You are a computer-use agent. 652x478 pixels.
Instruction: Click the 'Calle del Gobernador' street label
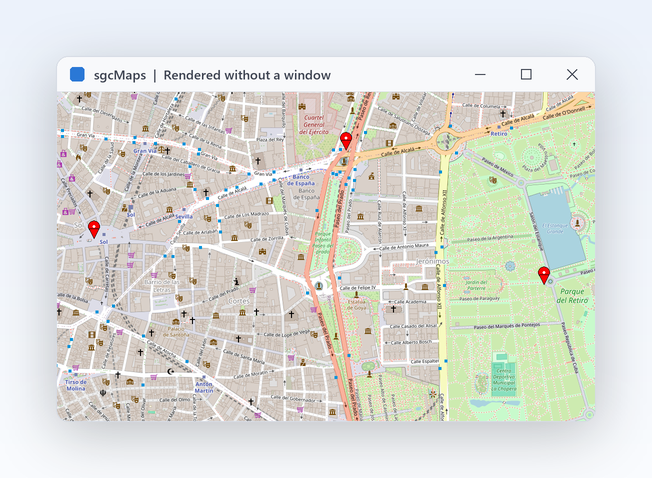click(x=293, y=398)
